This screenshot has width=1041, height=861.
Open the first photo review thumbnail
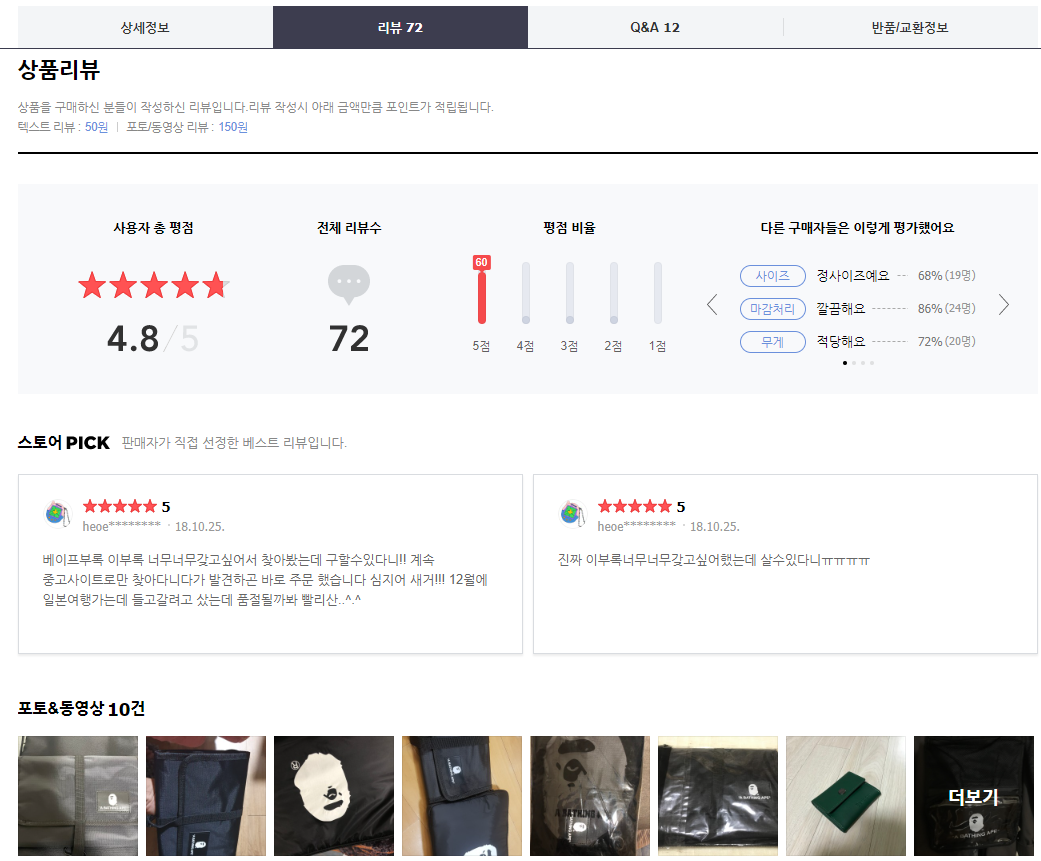tap(78, 796)
